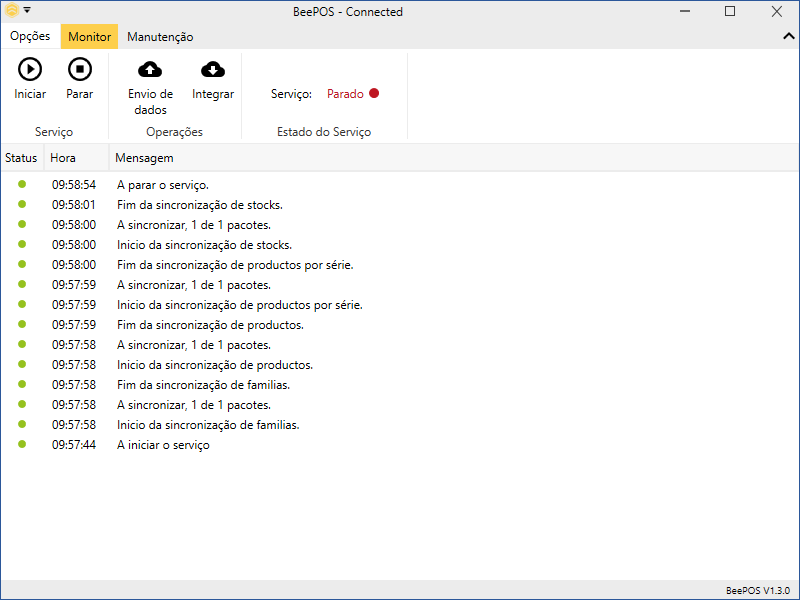Viewport: 800px width, 600px height.
Task: Click the red Parado status indicator
Action: [x=374, y=94]
